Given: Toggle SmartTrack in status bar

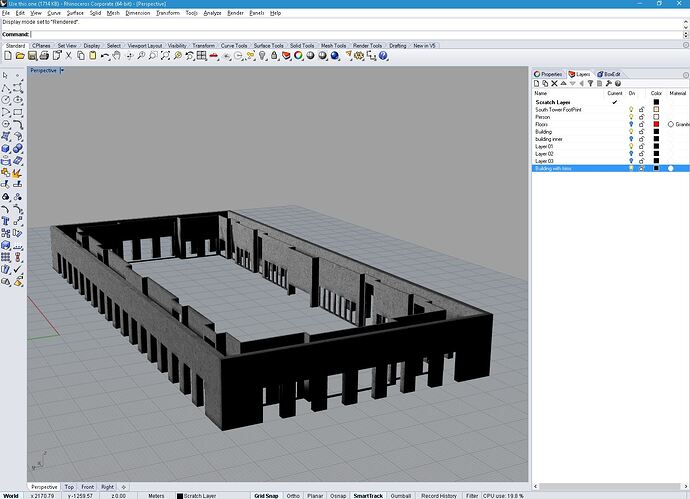Looking at the screenshot, I should point(368,496).
